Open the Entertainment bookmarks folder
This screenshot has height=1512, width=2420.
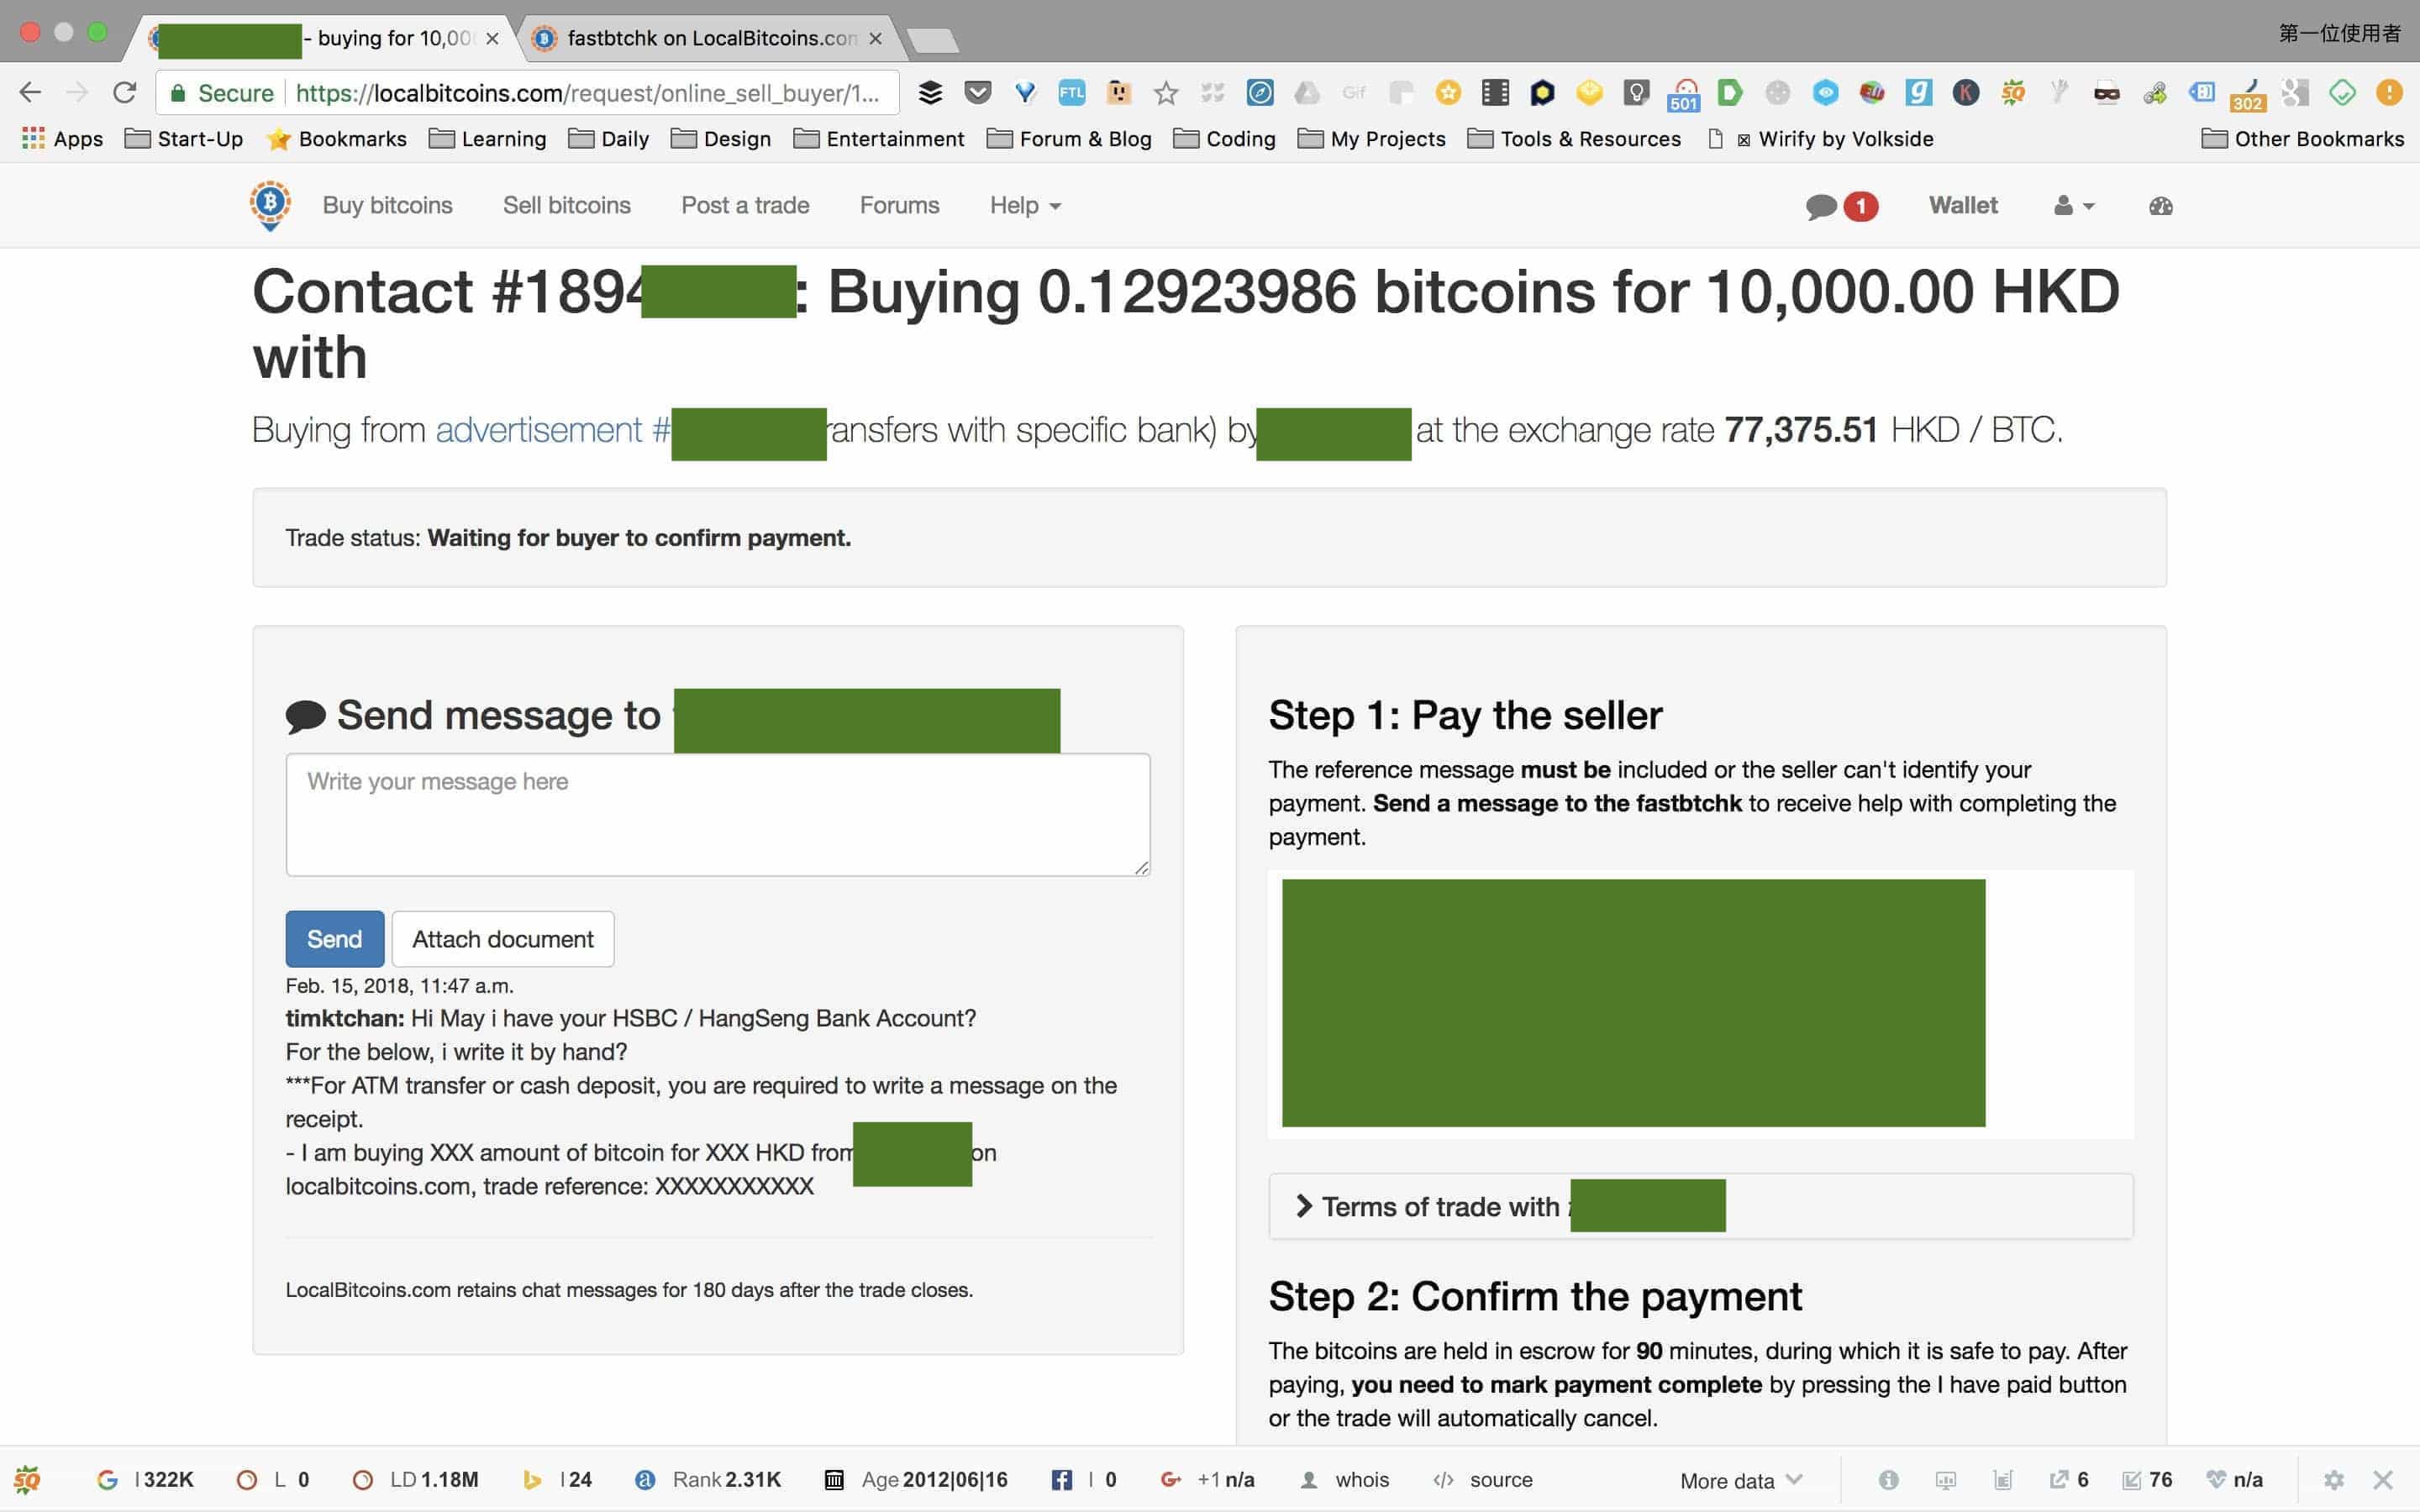click(x=879, y=139)
